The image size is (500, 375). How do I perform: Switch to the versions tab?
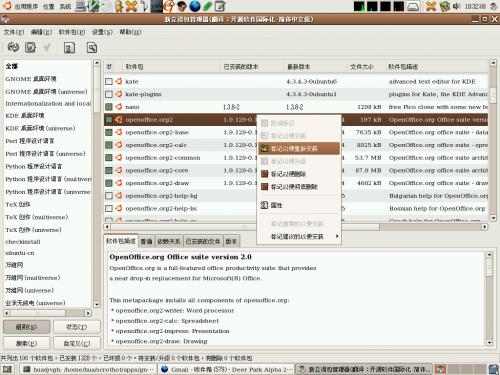coord(231,241)
